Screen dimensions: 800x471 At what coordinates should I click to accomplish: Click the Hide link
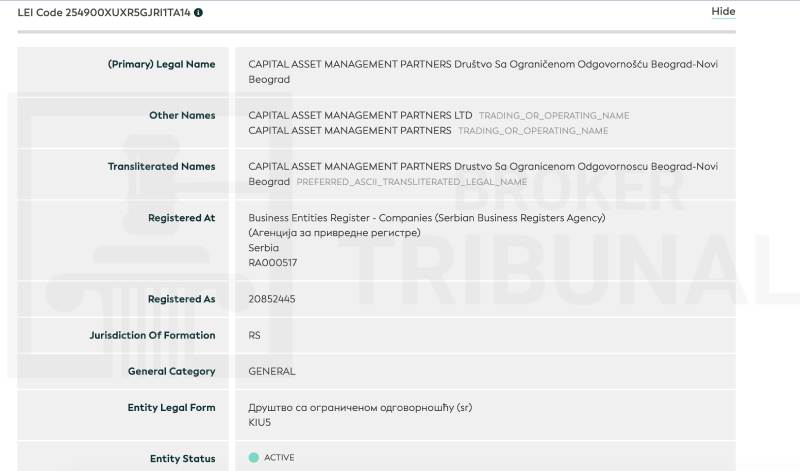coord(723,11)
